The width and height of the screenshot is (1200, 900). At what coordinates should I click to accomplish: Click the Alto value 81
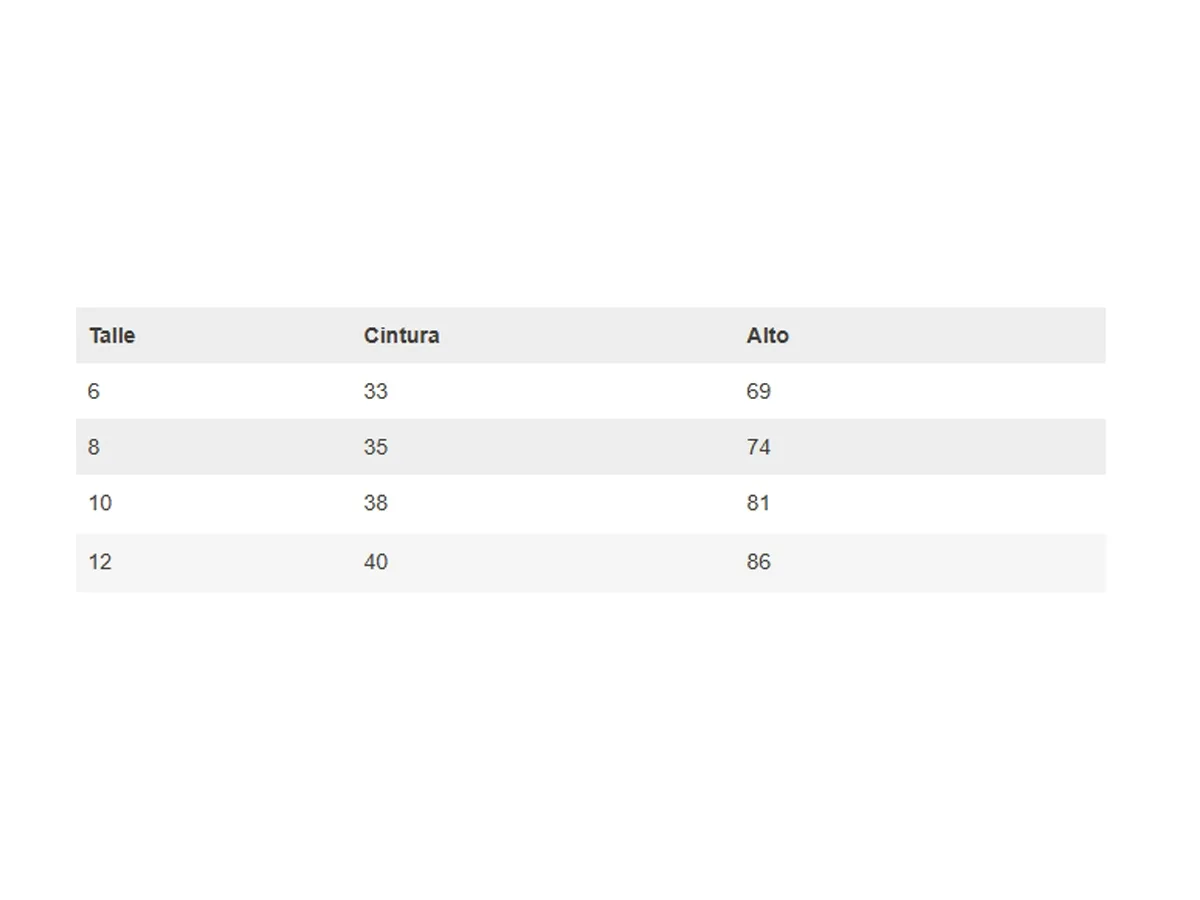coord(758,503)
